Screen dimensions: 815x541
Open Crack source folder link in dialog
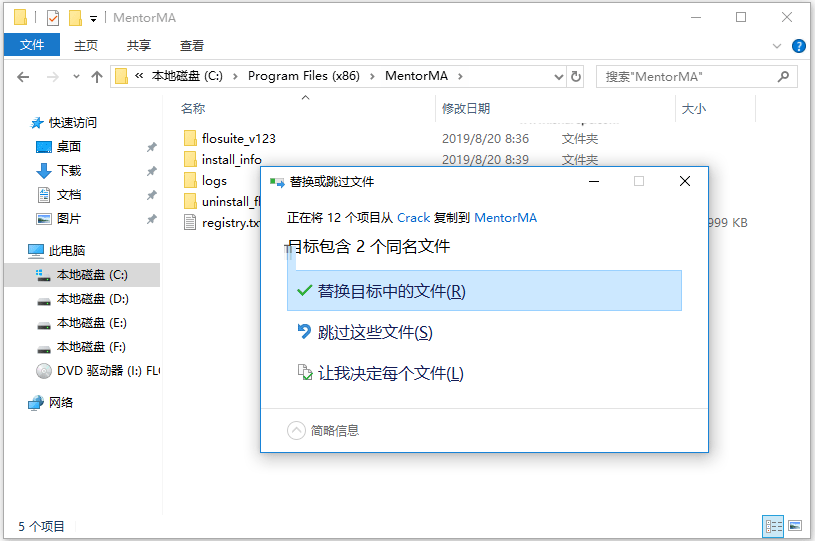pos(413,218)
